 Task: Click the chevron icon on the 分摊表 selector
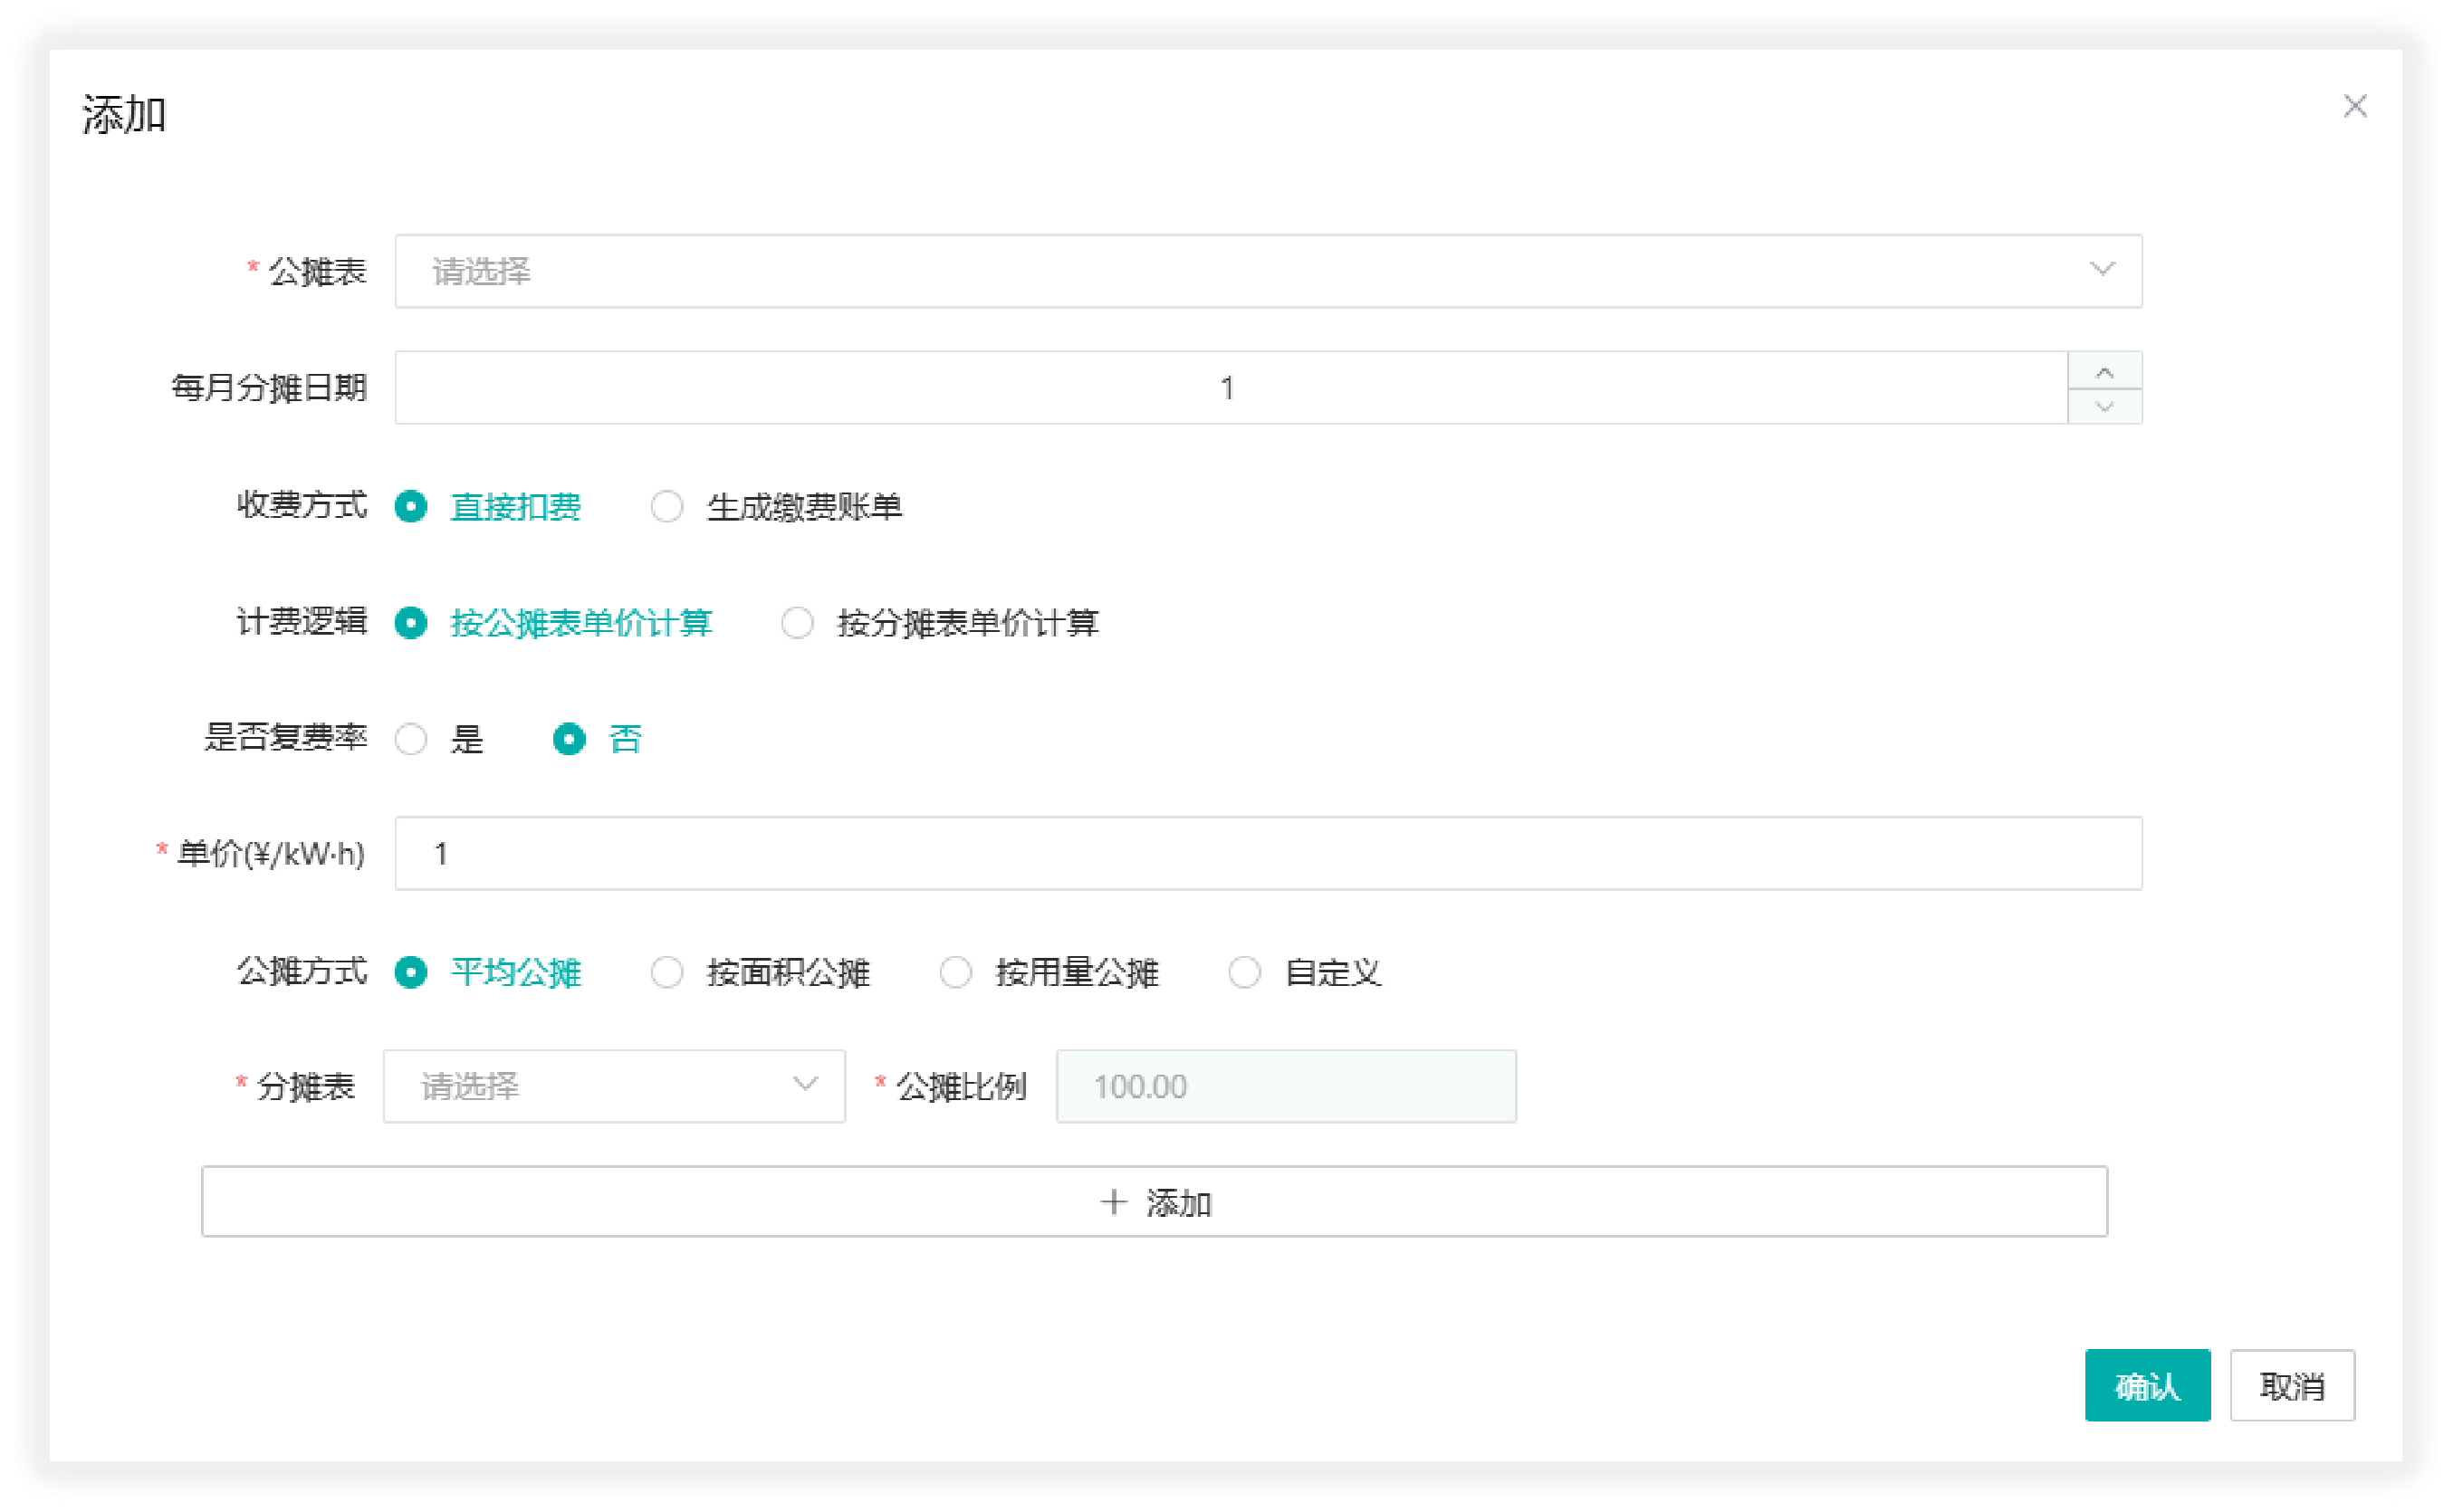804,1086
